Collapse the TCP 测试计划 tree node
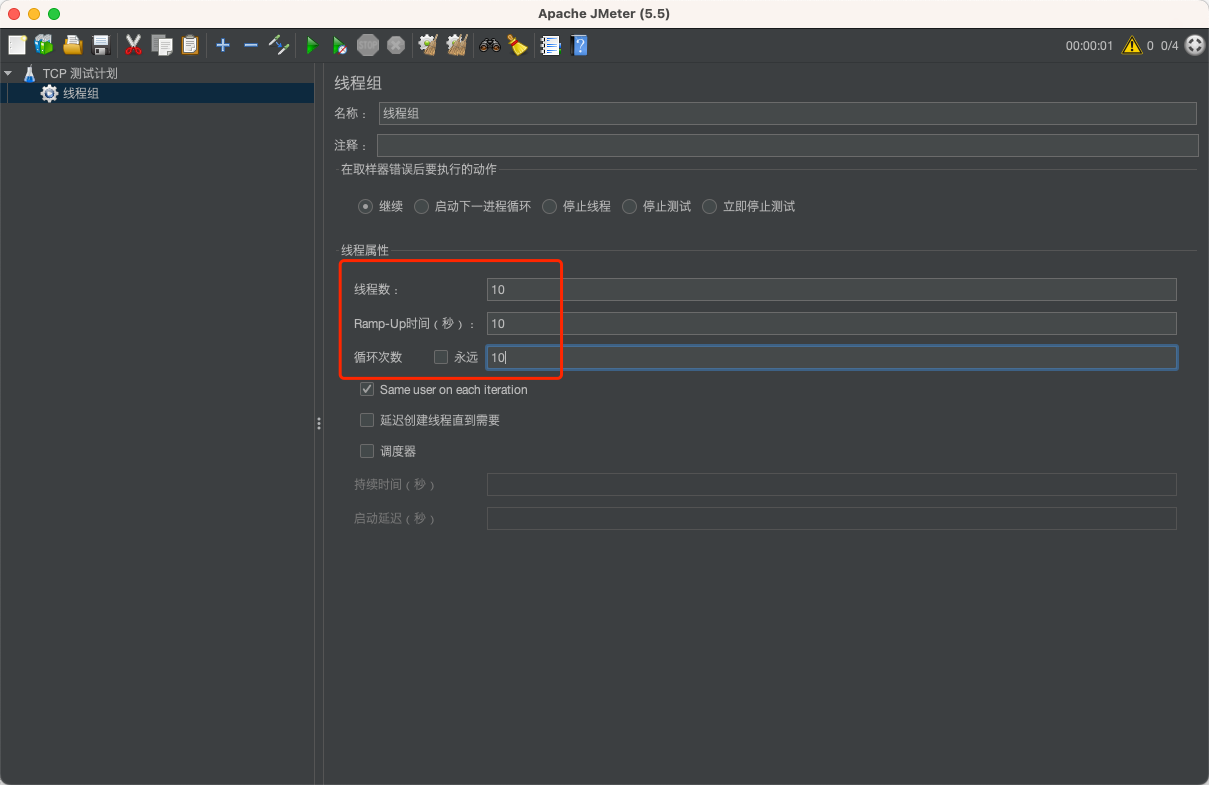This screenshot has width=1209, height=785. tap(8, 72)
